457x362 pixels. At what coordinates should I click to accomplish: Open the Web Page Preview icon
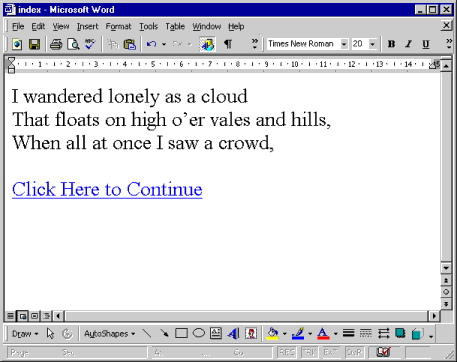click(17, 44)
